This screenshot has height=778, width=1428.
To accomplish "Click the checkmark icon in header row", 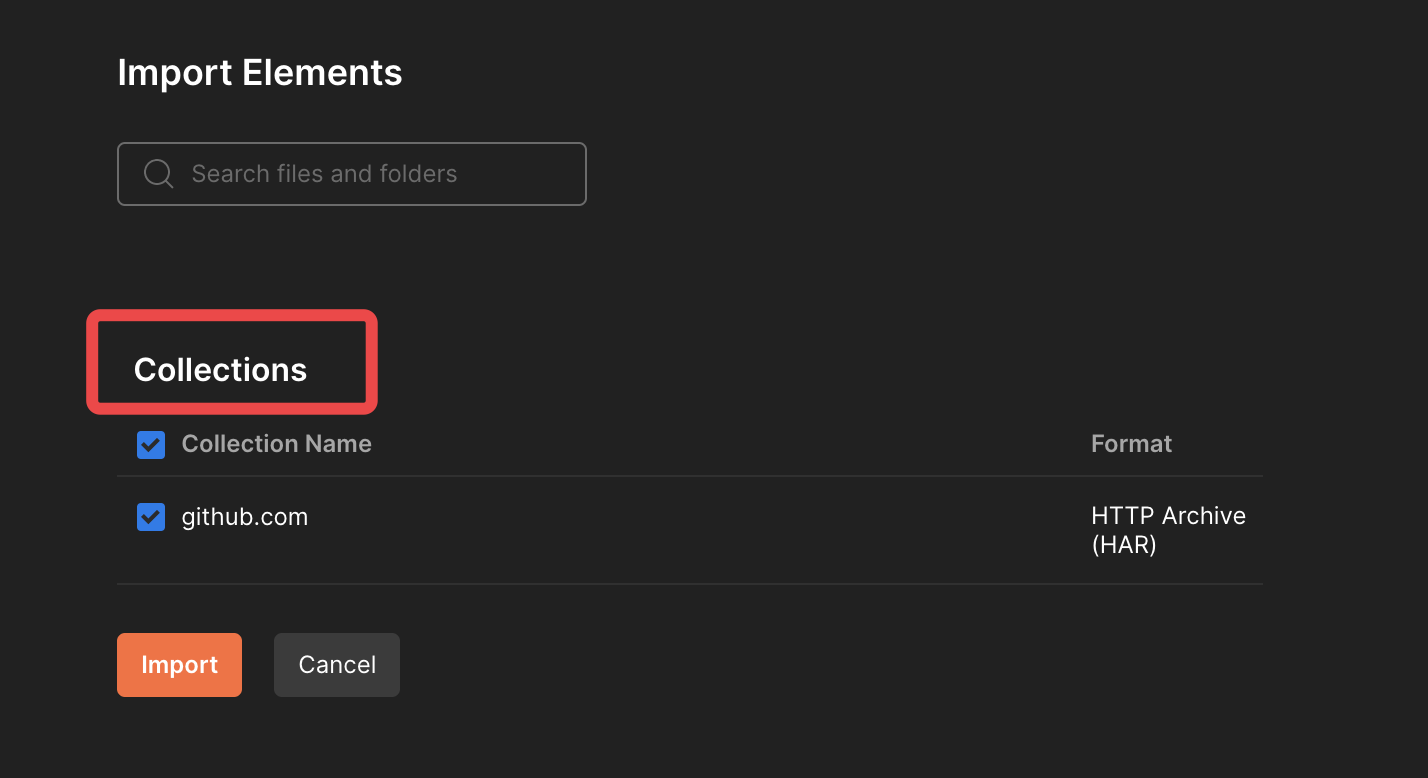I will tap(151, 445).
